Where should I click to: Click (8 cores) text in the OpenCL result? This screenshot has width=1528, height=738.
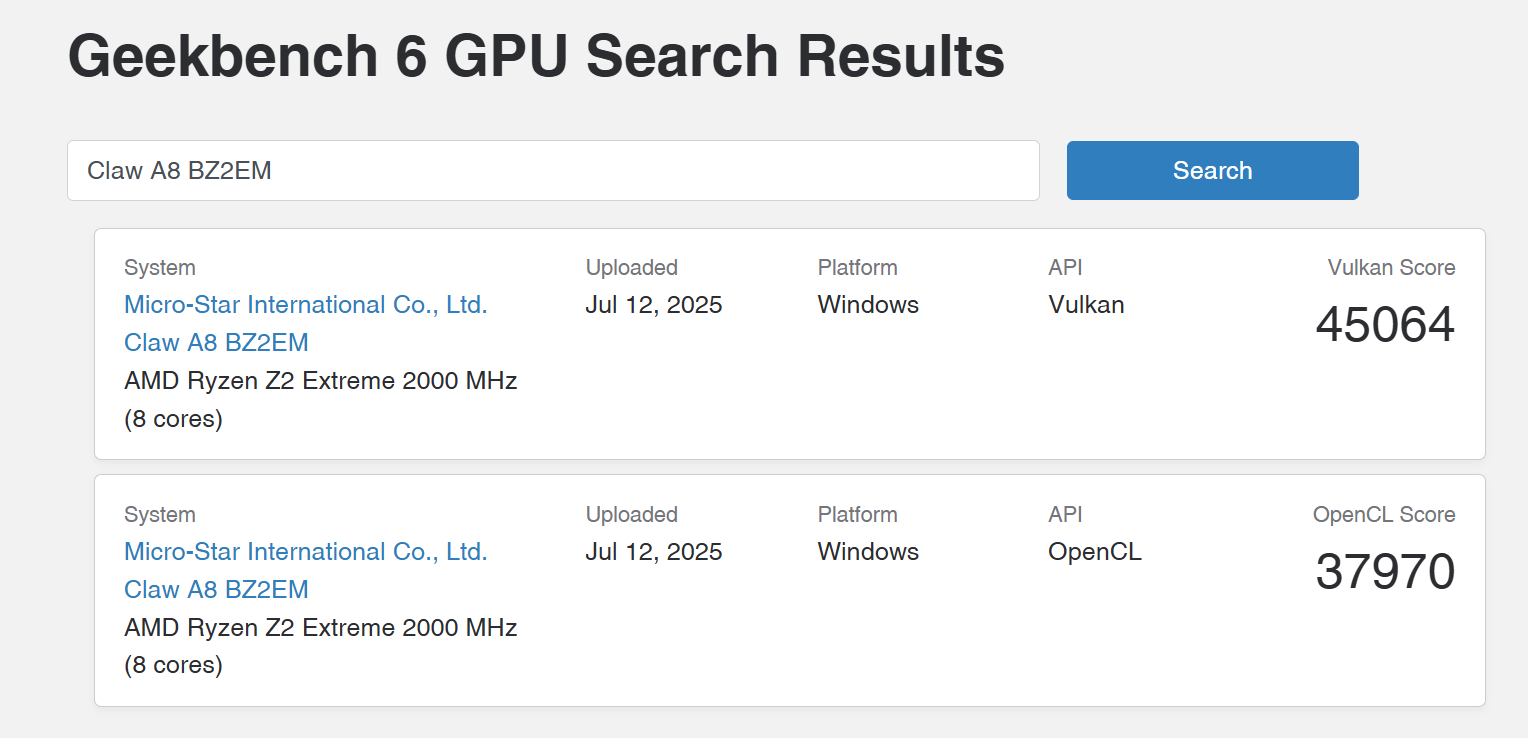pyautogui.click(x=173, y=666)
